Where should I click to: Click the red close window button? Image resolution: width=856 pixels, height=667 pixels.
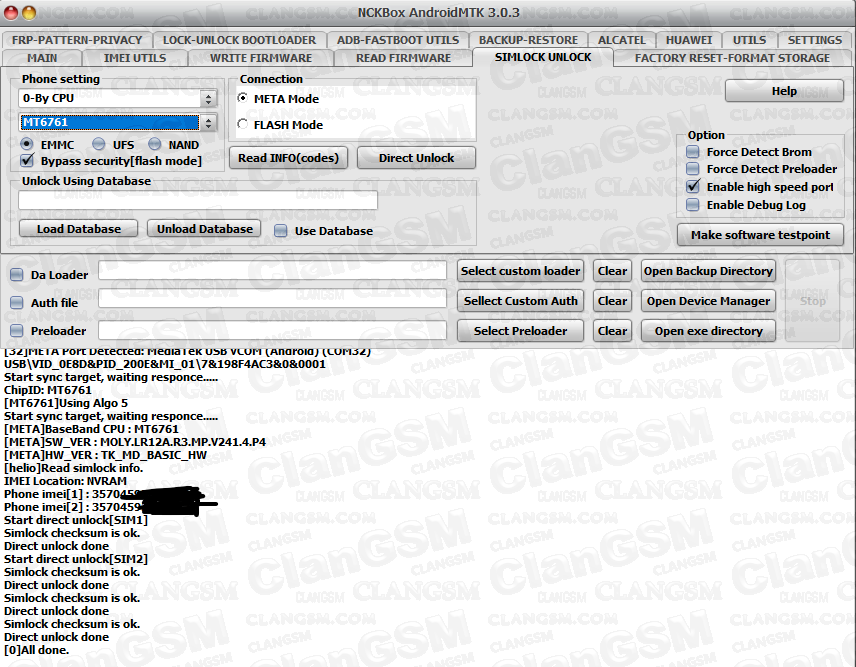(10, 12)
